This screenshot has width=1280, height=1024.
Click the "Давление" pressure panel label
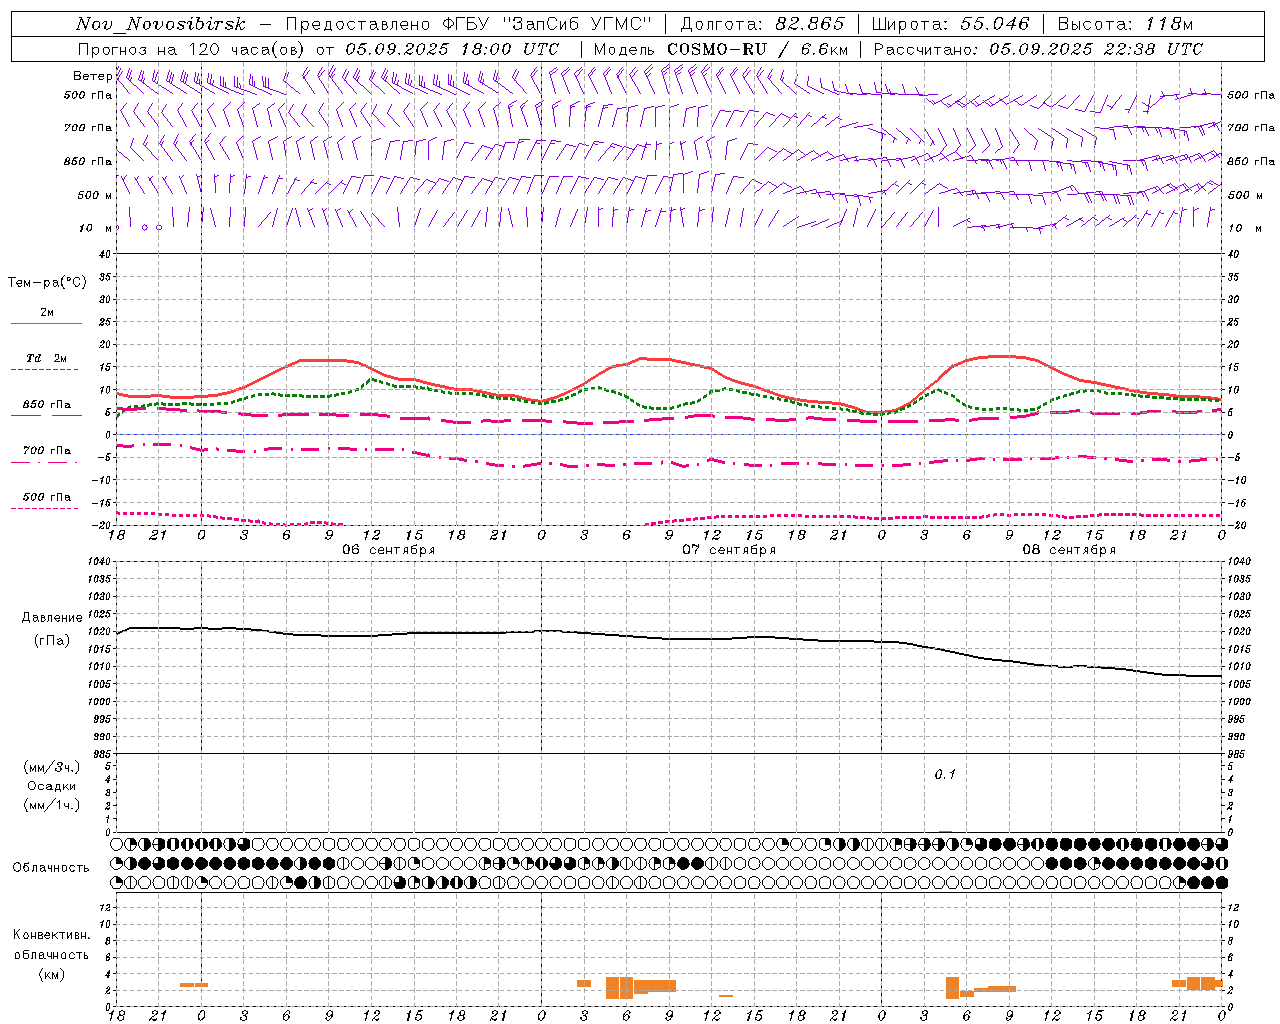(x=52, y=618)
